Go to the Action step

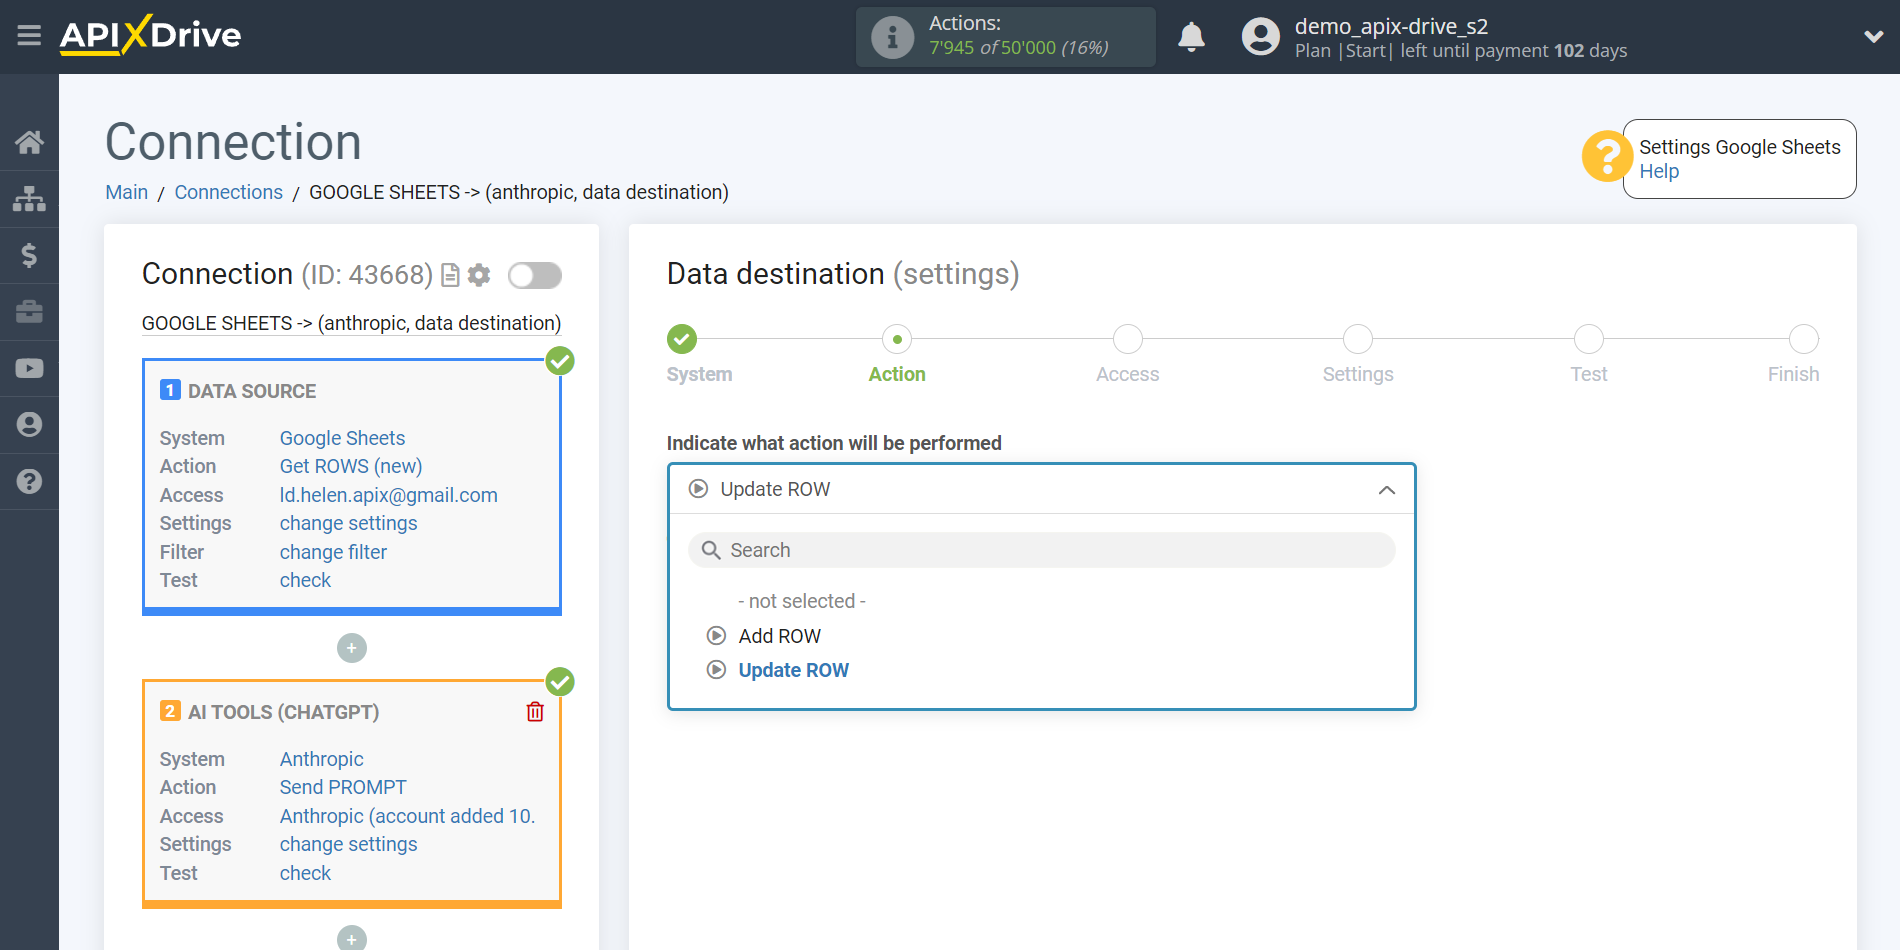point(897,339)
